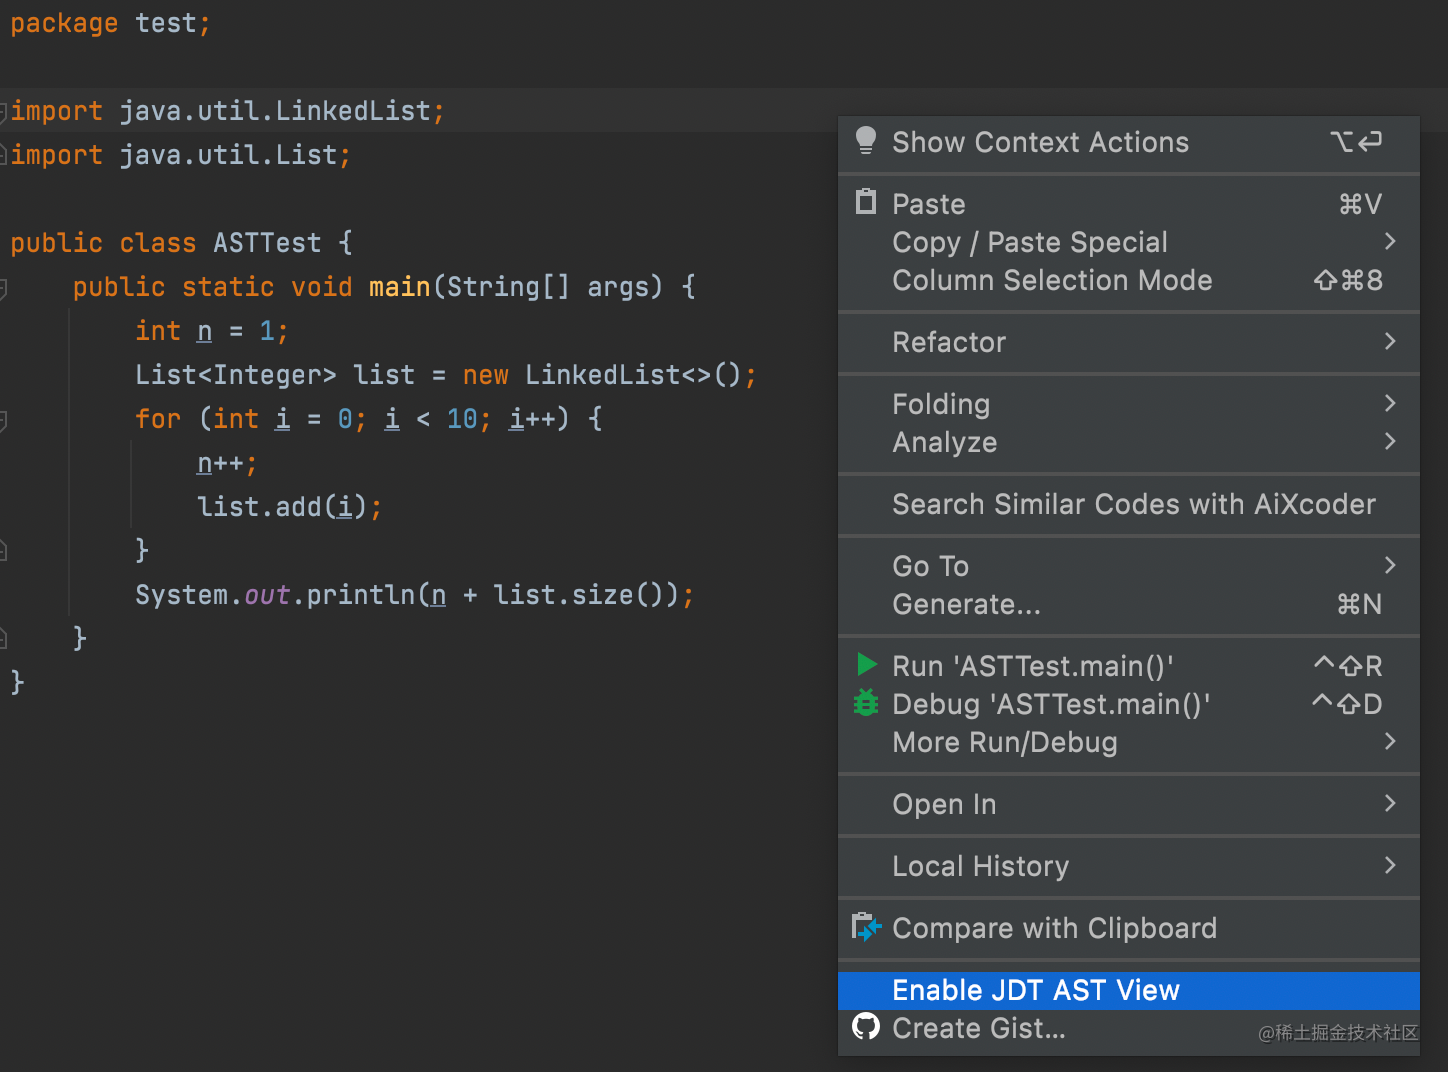Collapse the import block fold marker
This screenshot has height=1072, width=1448.
[4, 111]
